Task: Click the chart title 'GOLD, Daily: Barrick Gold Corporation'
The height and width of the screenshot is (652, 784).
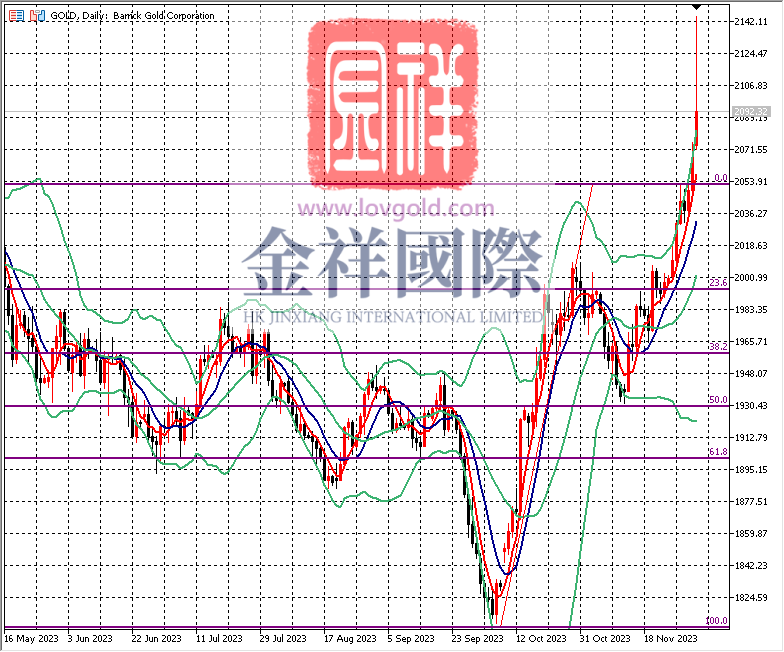Action: click(x=132, y=16)
